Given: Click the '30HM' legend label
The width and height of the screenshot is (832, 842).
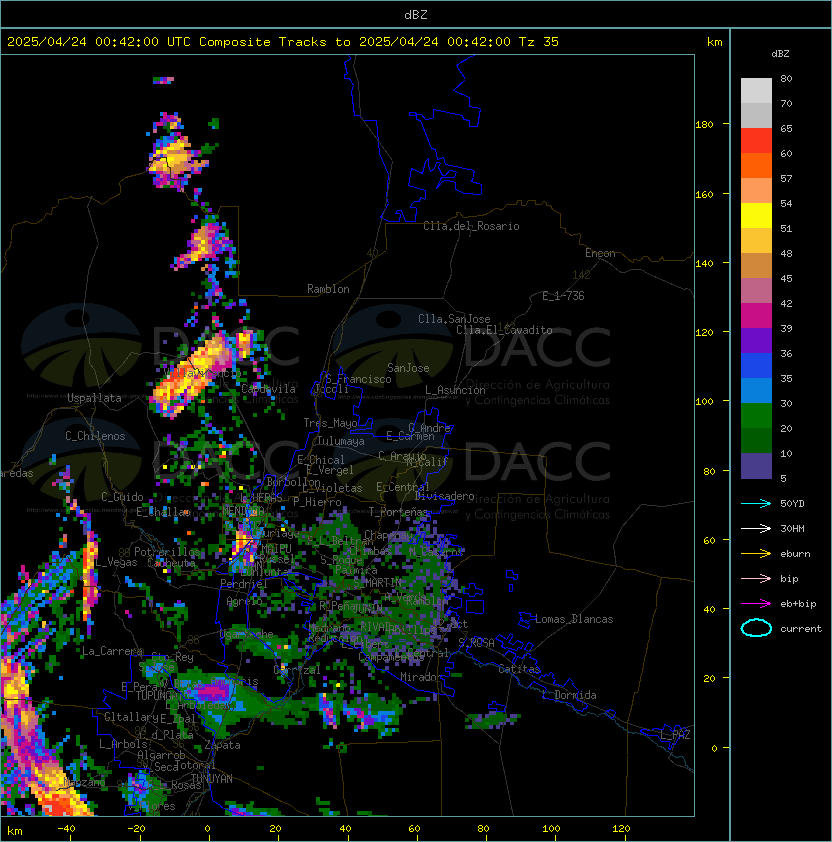Looking at the screenshot, I should [792, 528].
